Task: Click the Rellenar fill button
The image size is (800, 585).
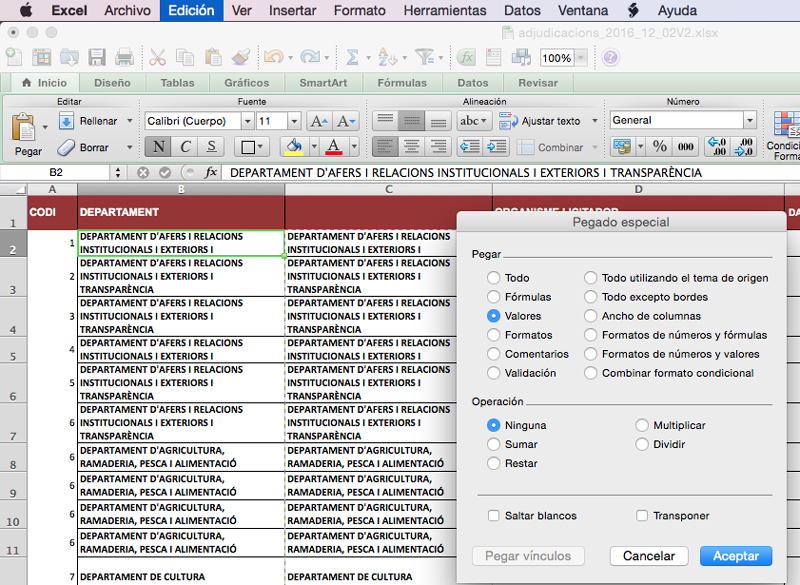Action: pyautogui.click(x=88, y=121)
